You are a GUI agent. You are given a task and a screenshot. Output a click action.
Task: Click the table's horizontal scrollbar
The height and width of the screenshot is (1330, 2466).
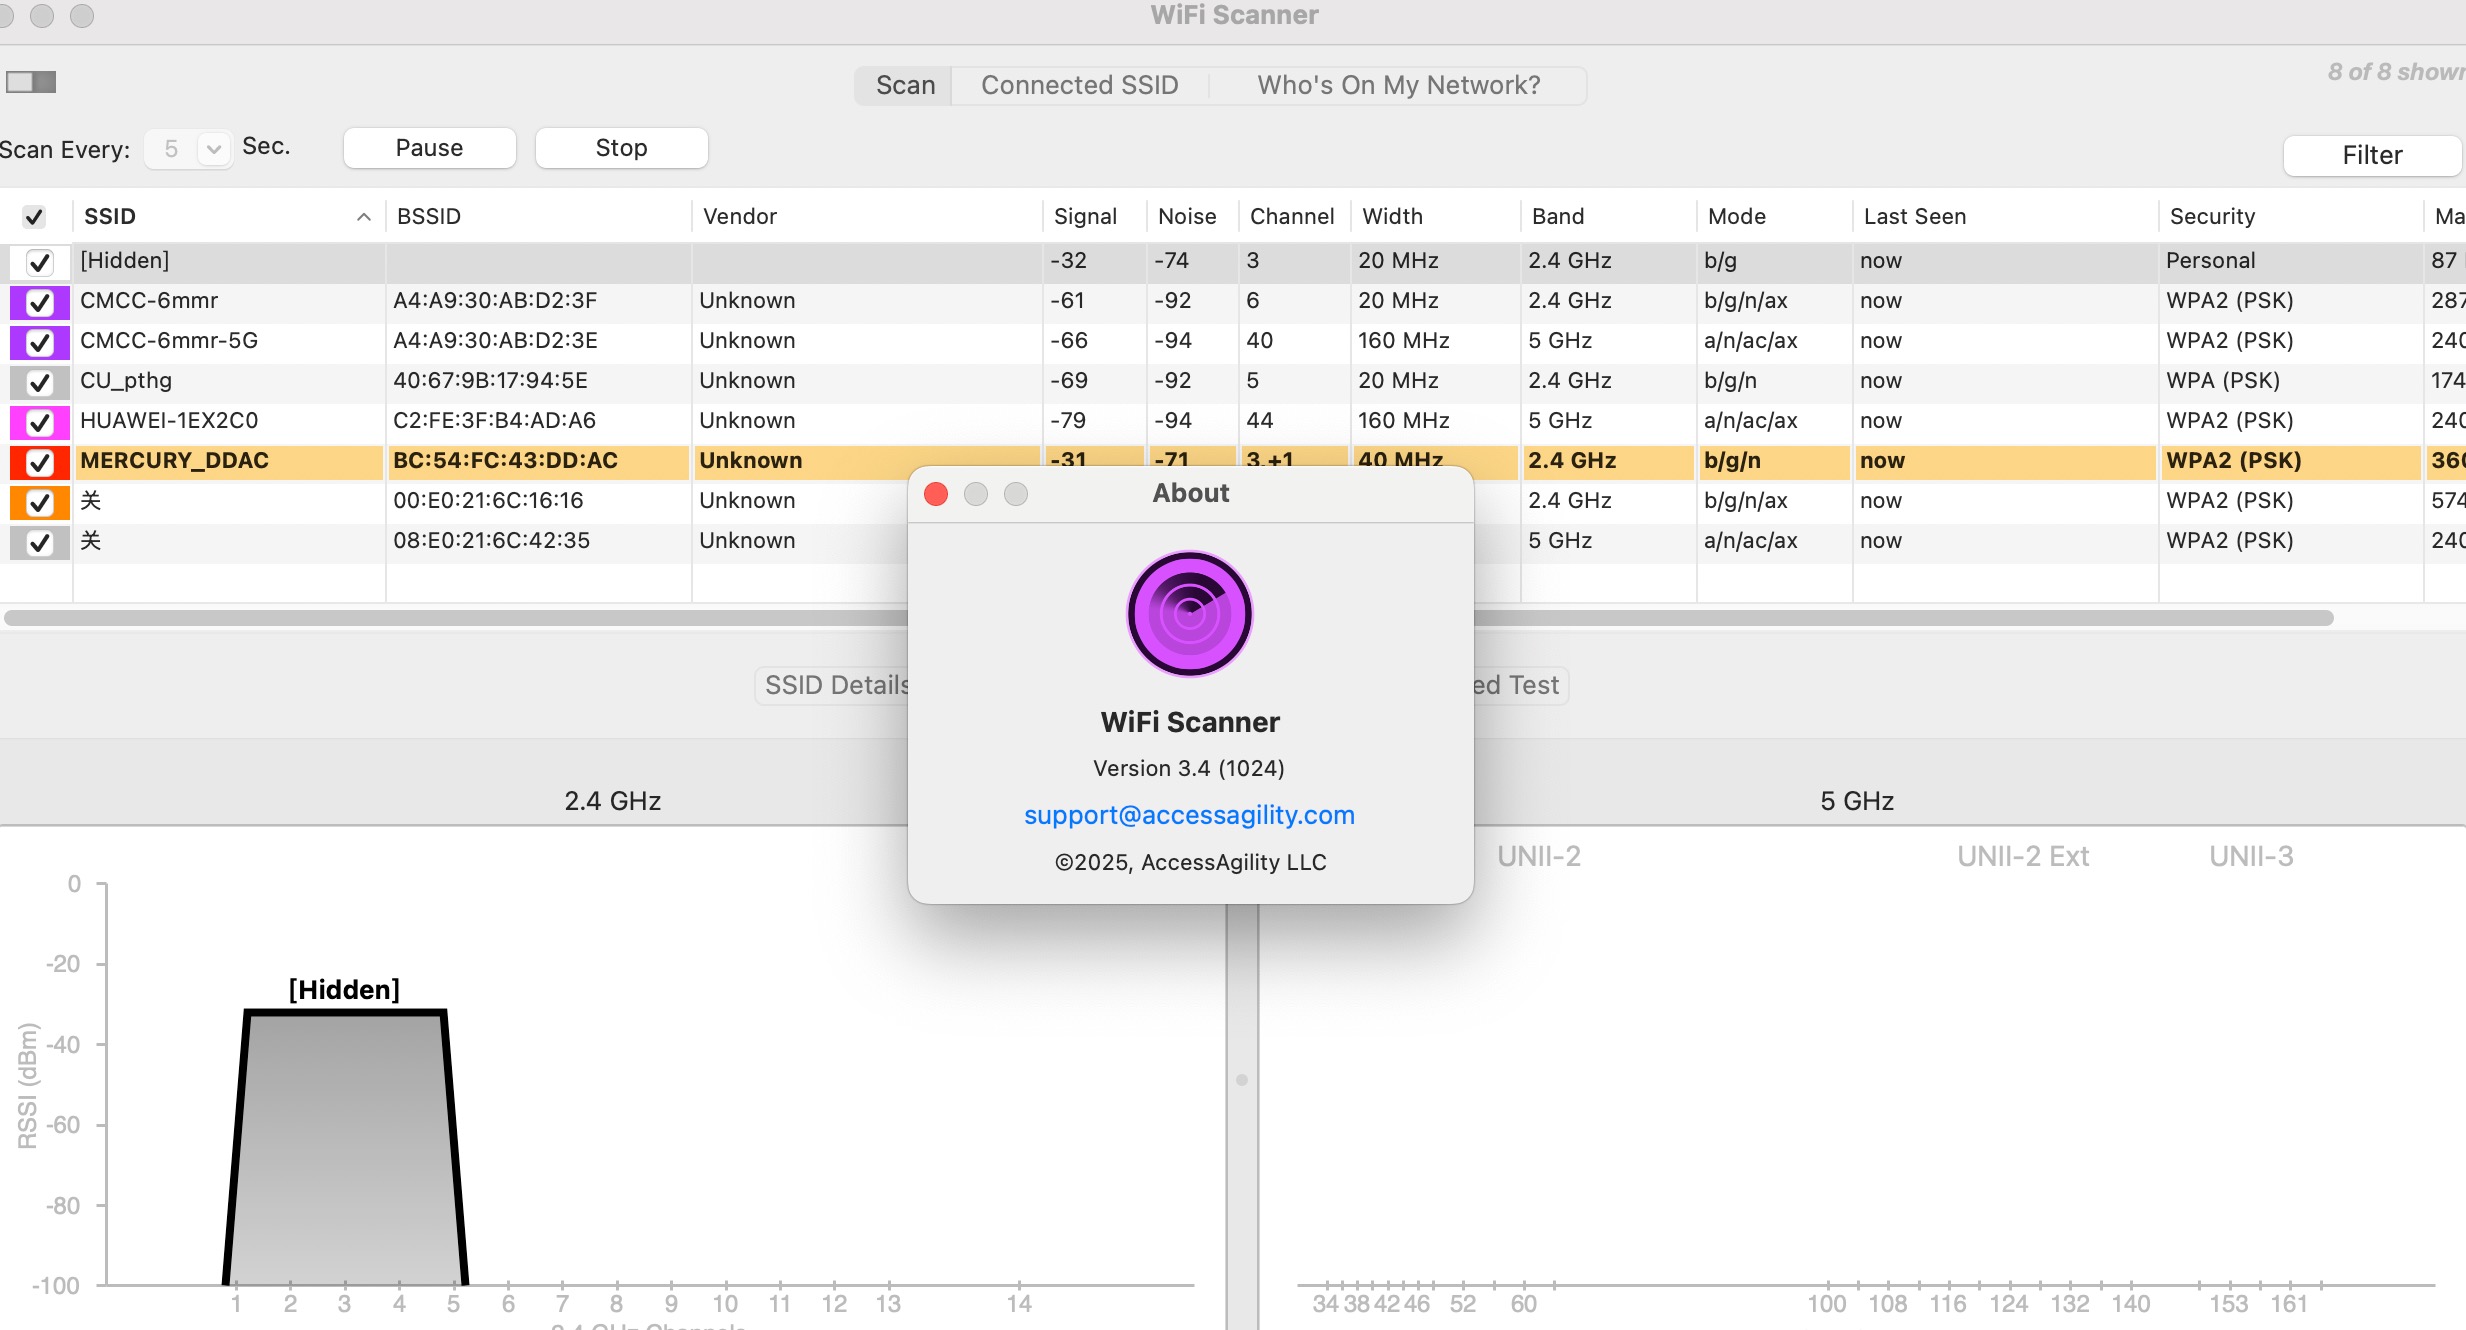1168,618
